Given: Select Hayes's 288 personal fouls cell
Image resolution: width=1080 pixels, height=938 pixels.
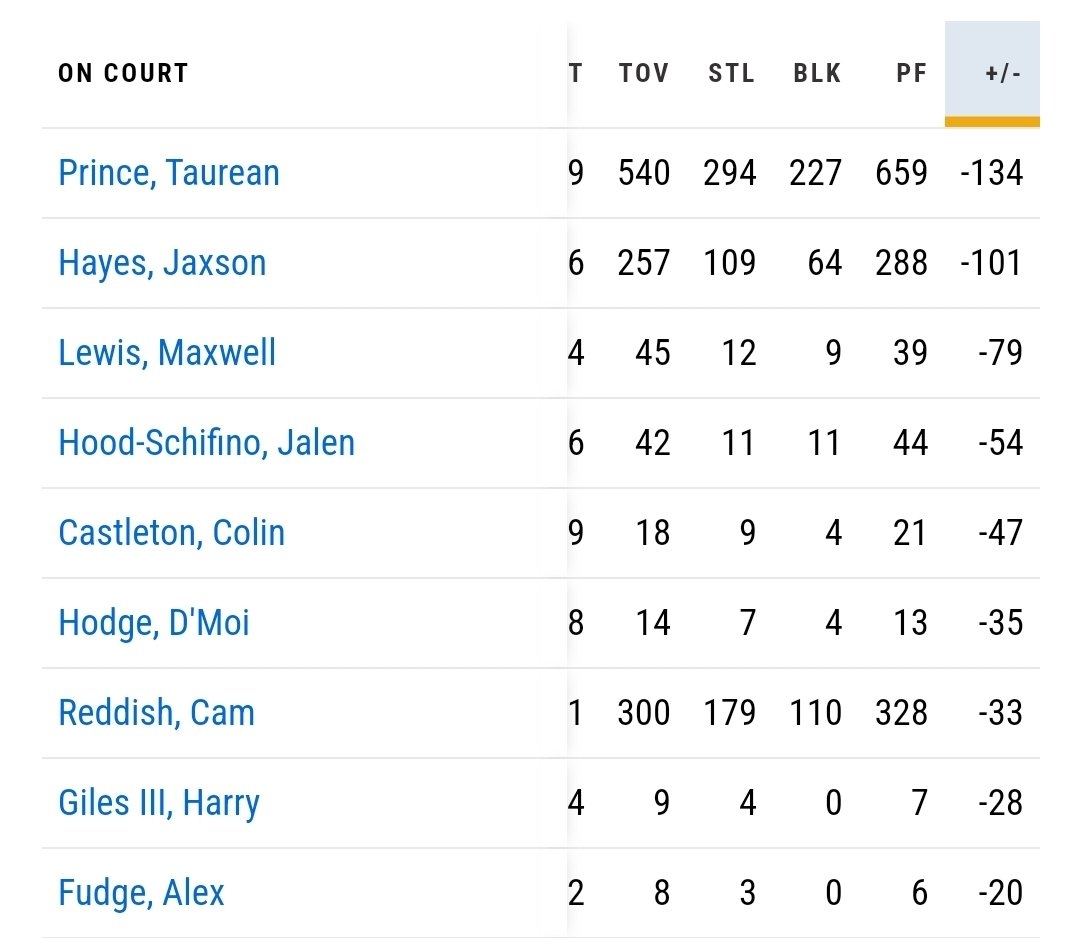Looking at the screenshot, I should (901, 263).
